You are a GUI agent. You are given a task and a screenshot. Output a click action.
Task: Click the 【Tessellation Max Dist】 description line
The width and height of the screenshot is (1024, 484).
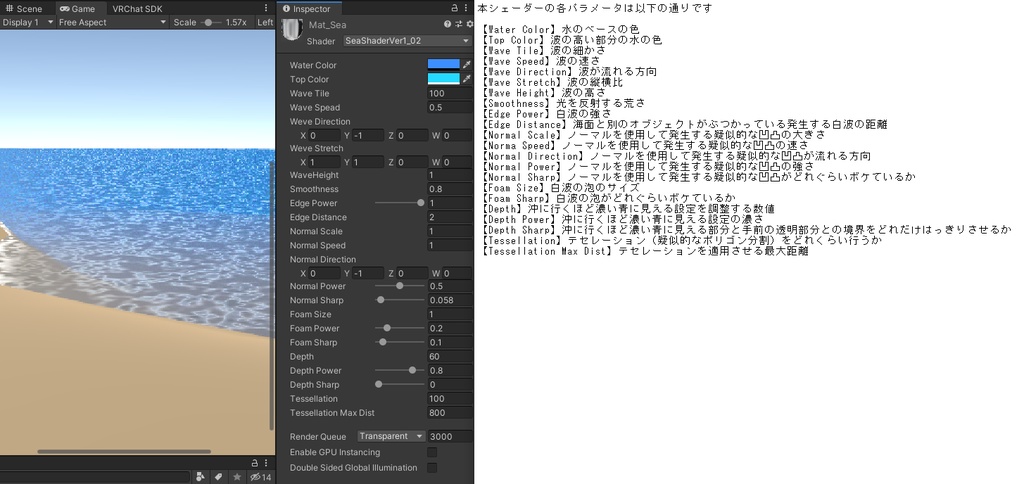tap(643, 251)
